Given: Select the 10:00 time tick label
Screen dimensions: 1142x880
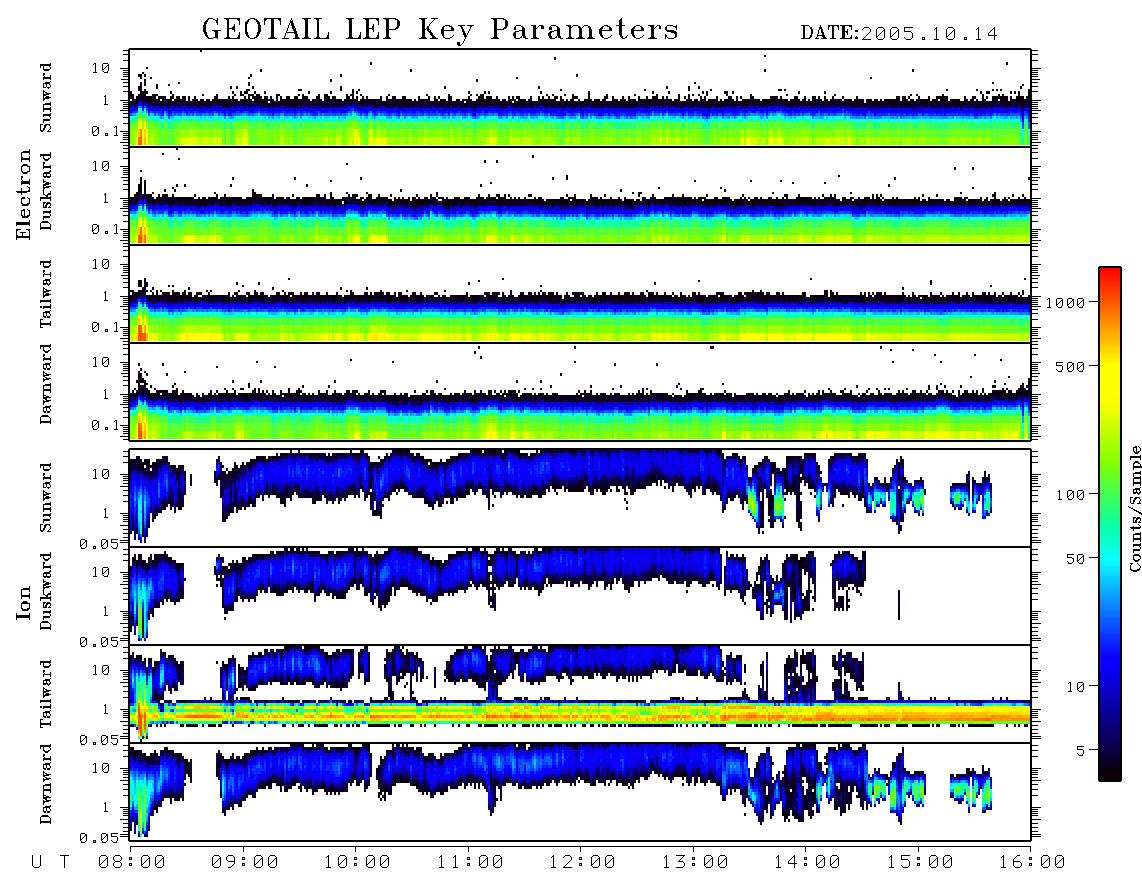Looking at the screenshot, I should pyautogui.click(x=356, y=863).
